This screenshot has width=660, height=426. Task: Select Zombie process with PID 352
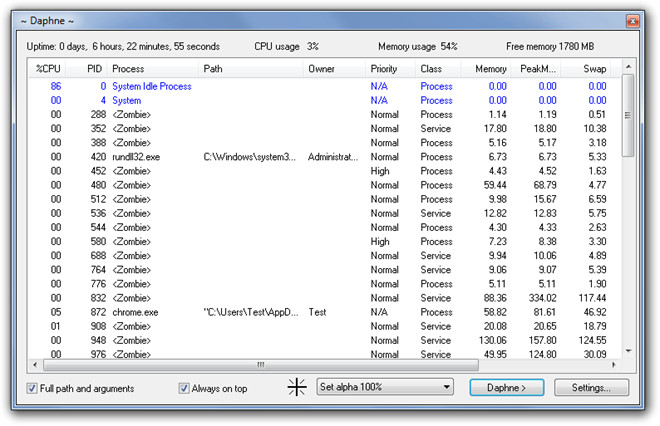tap(325, 129)
